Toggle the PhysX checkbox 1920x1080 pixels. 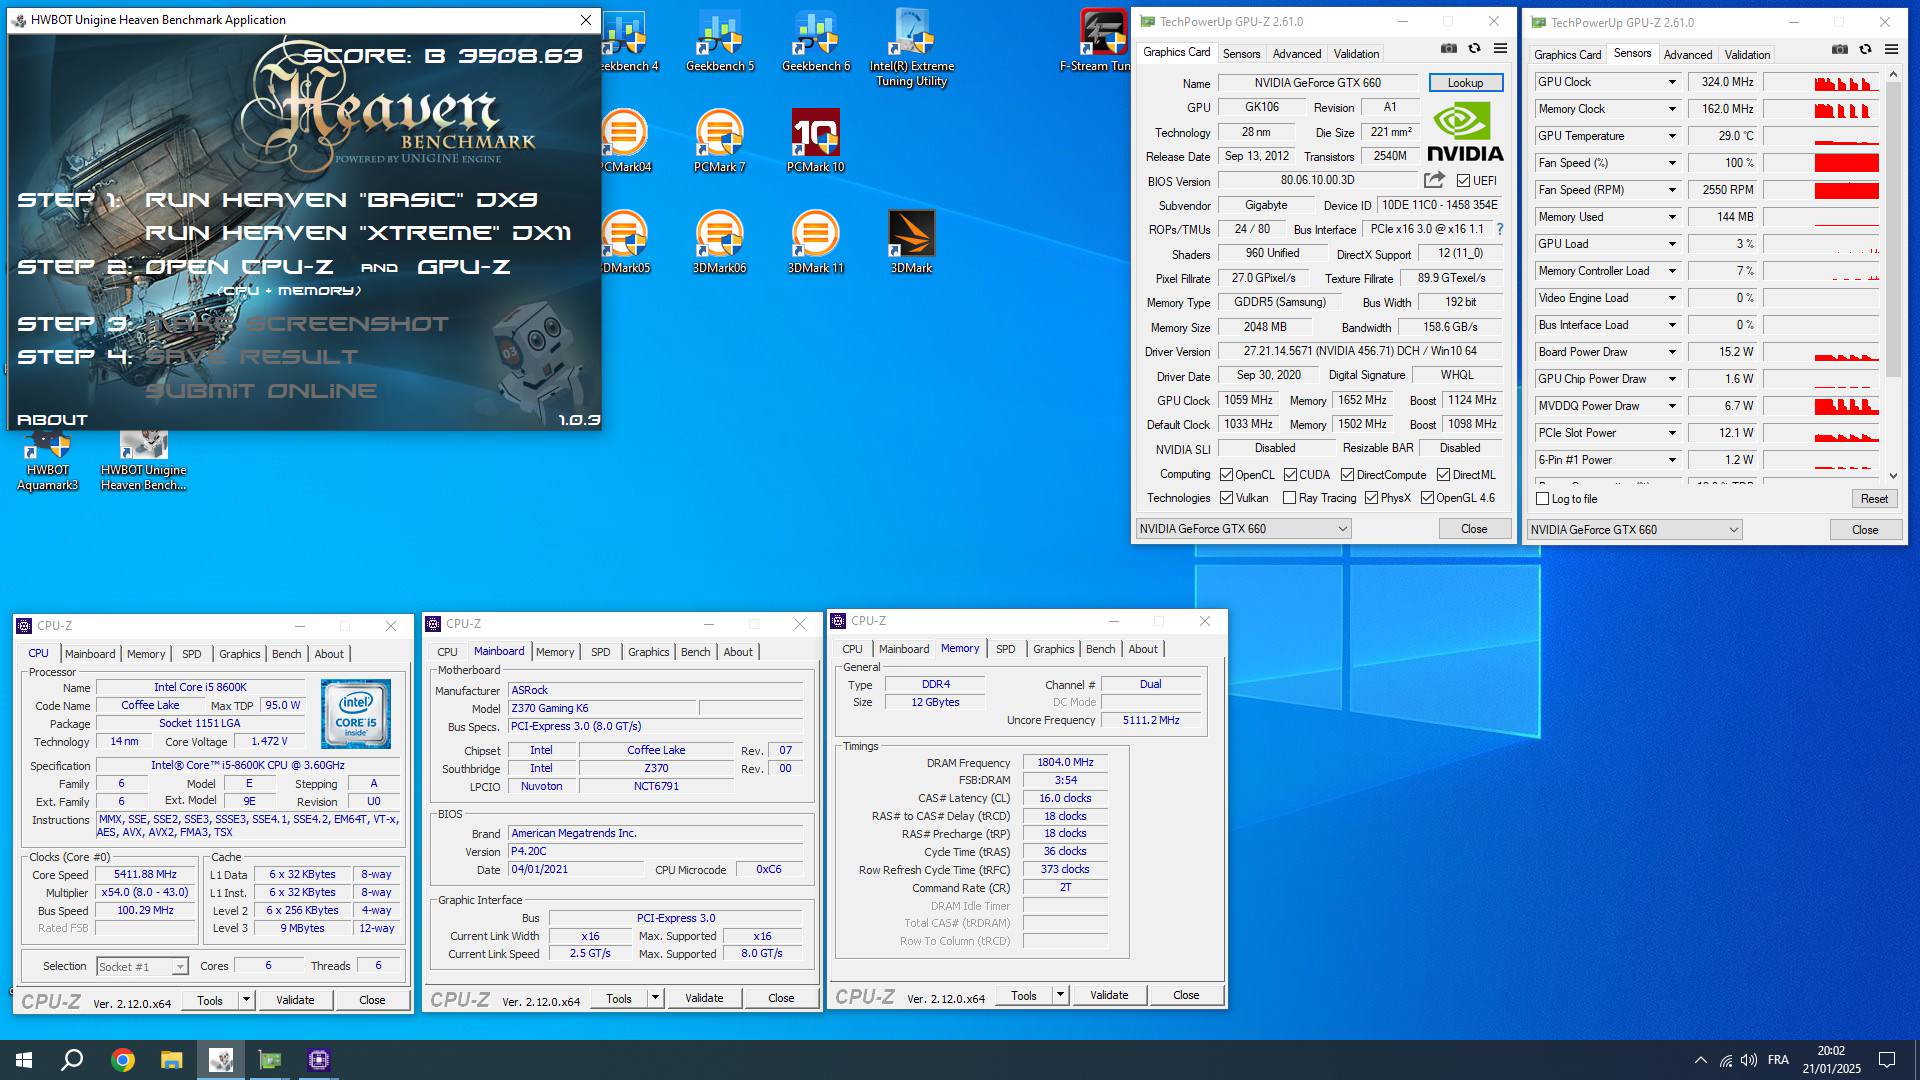coord(1372,498)
